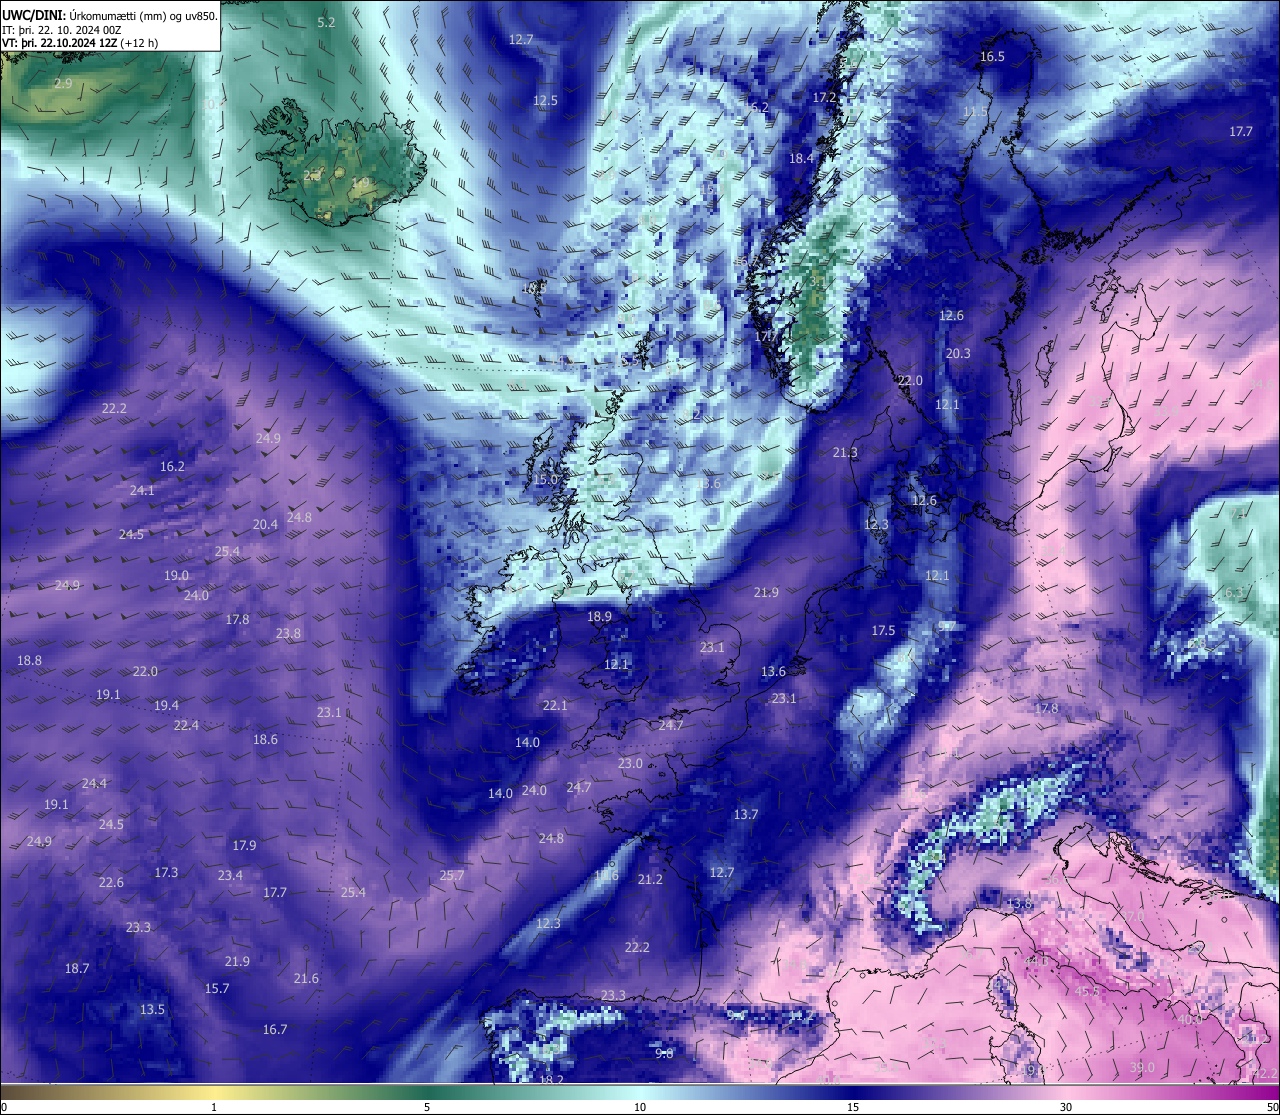Click the 24.4 value at left side
Viewport: 1280px width, 1115px height.
94,783
